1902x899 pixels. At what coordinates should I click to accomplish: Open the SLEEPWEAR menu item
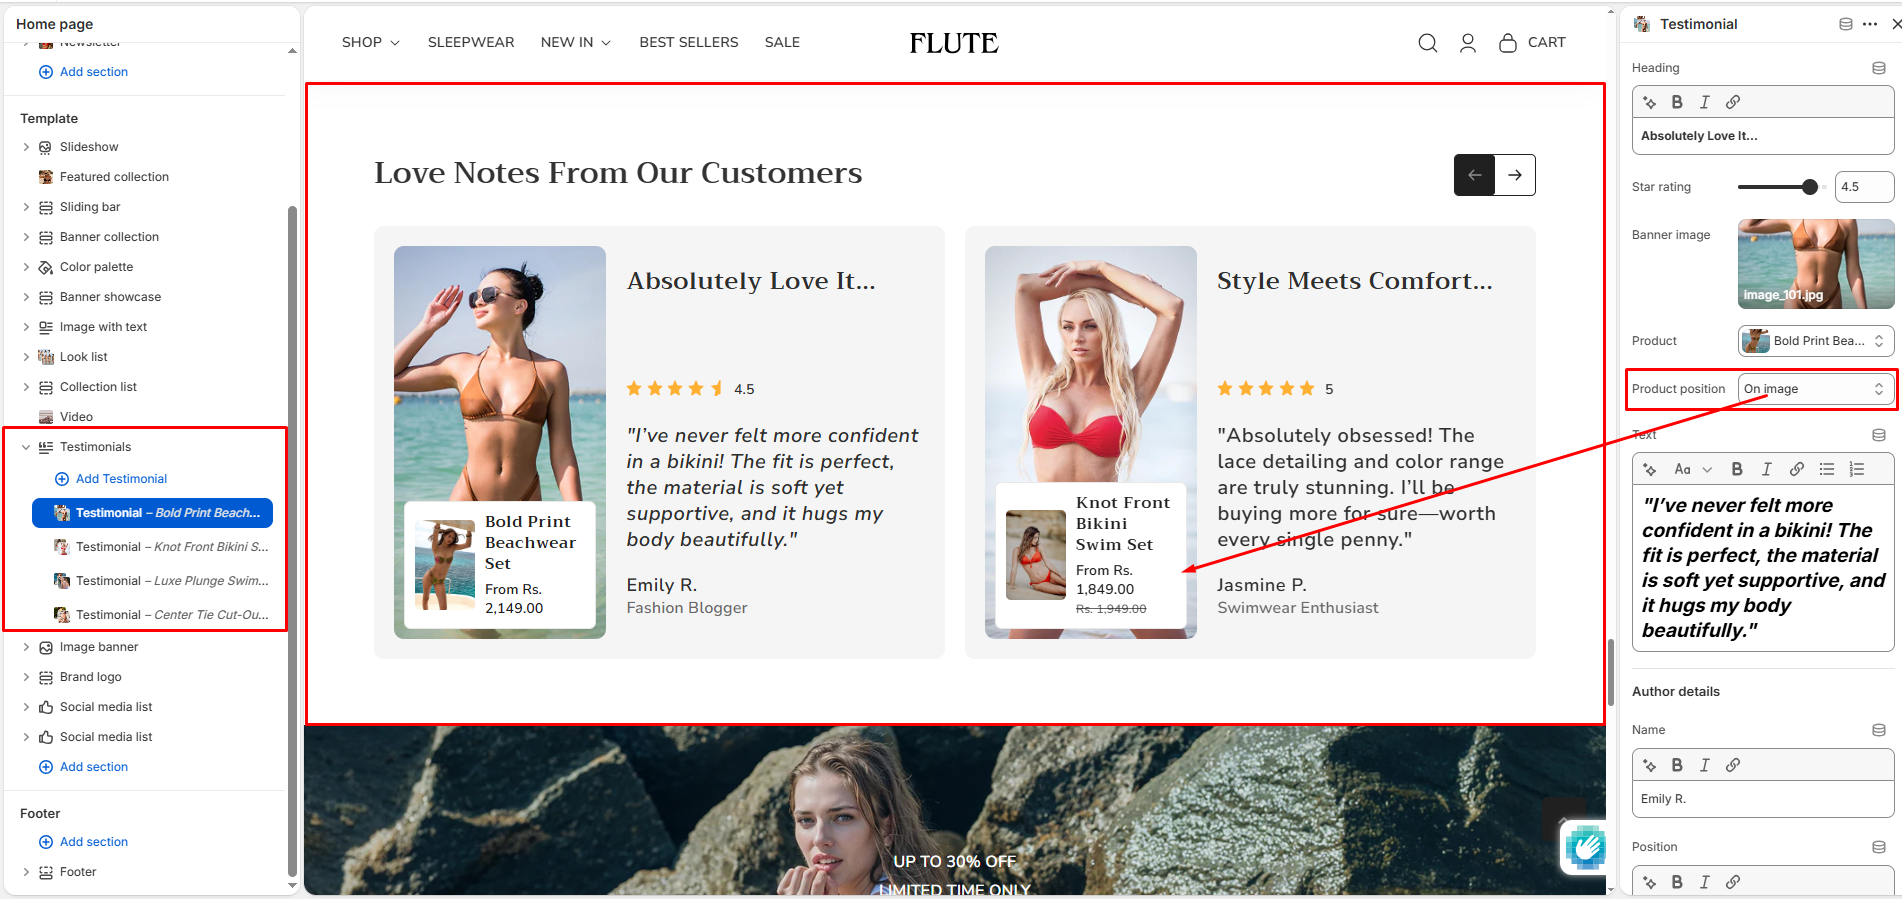pos(471,42)
